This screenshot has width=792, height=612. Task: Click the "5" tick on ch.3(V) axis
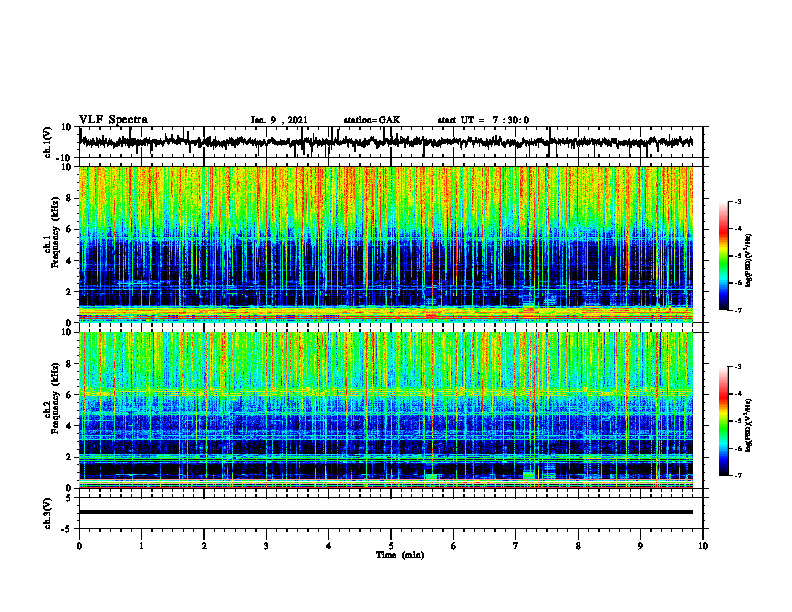69,498
